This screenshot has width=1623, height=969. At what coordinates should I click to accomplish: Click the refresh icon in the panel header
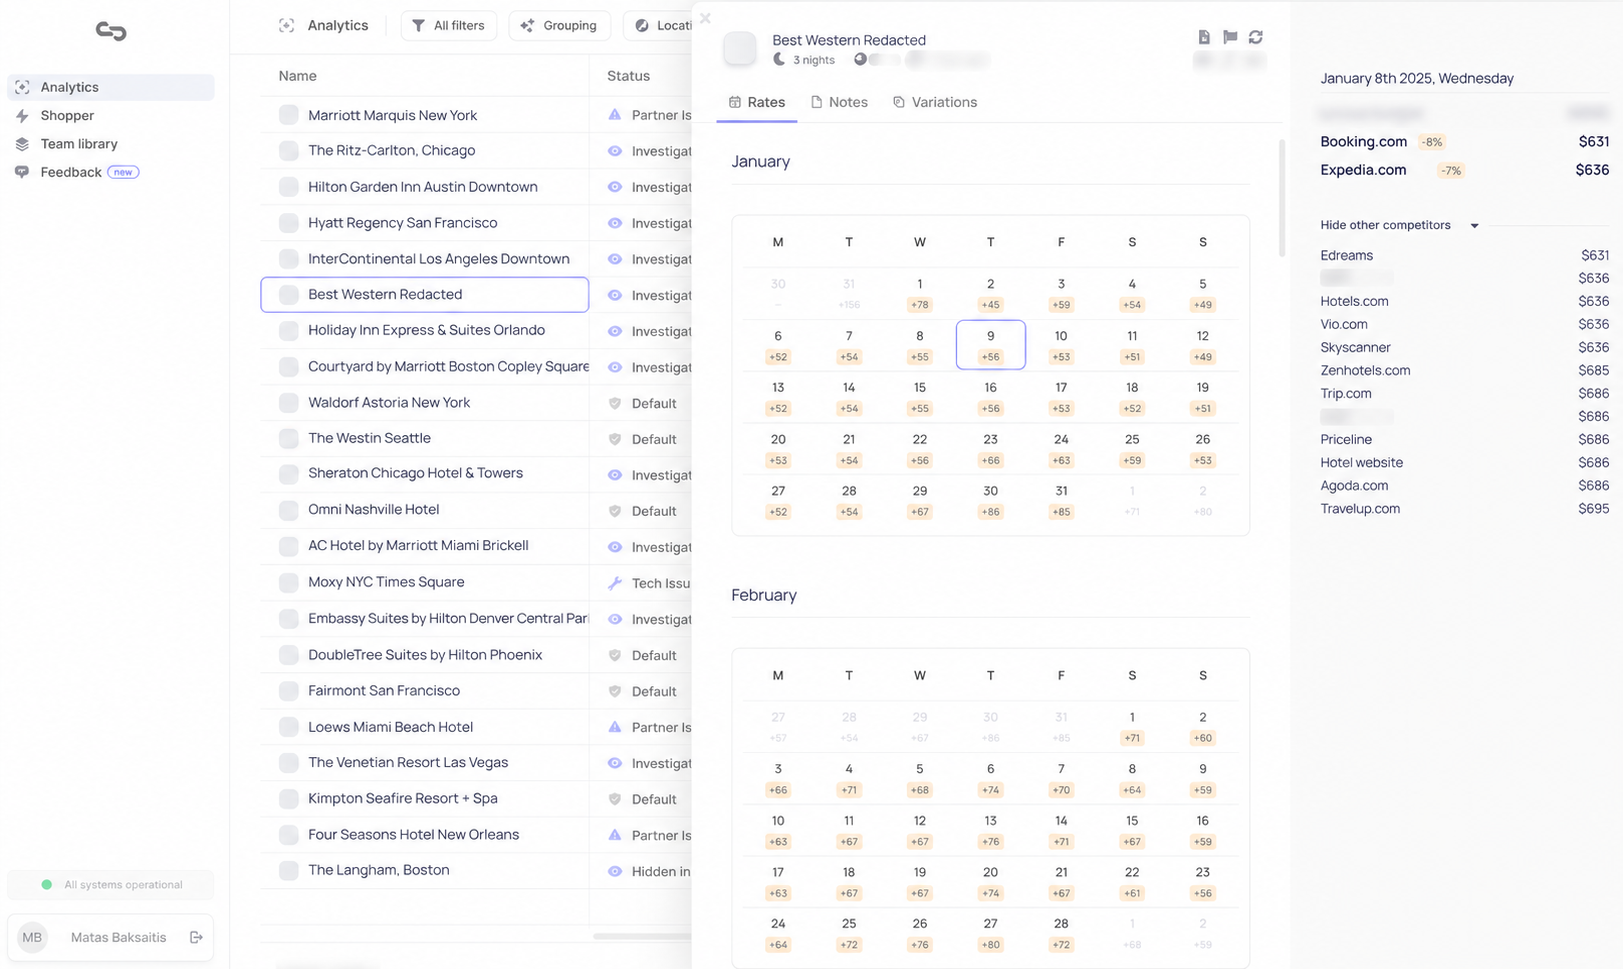click(x=1256, y=37)
